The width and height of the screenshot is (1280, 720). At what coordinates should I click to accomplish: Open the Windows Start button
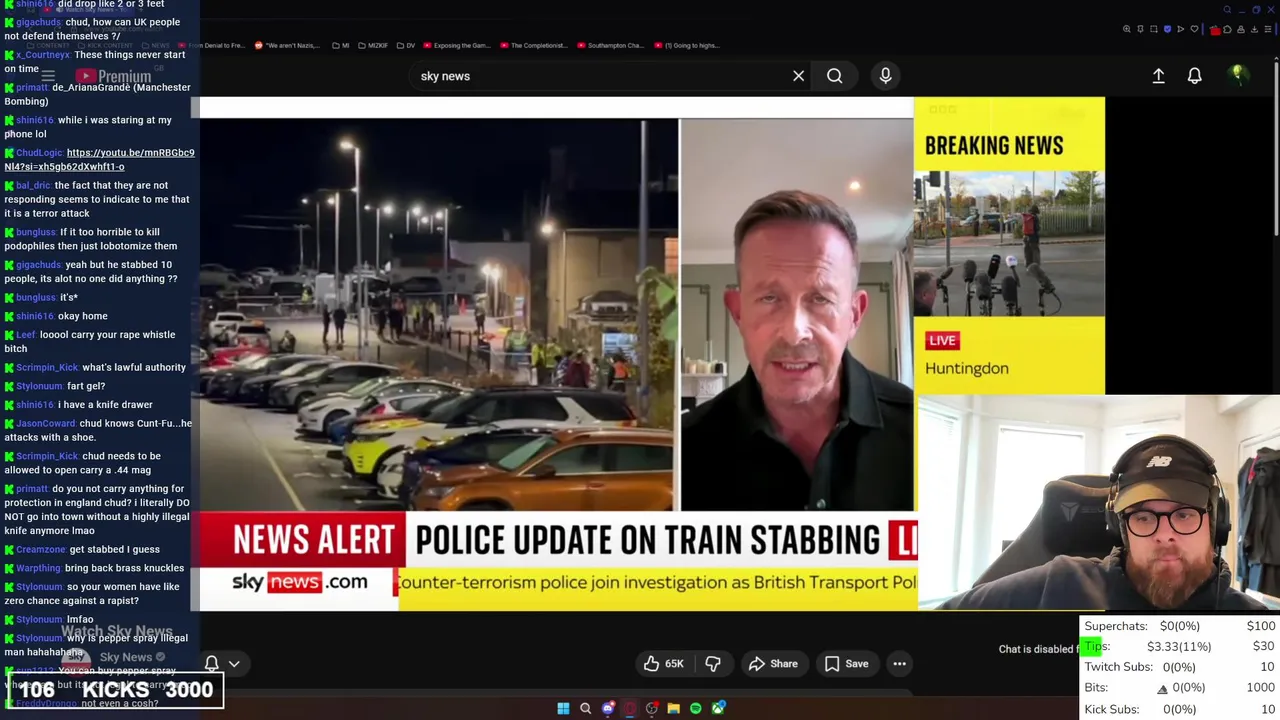click(x=563, y=708)
